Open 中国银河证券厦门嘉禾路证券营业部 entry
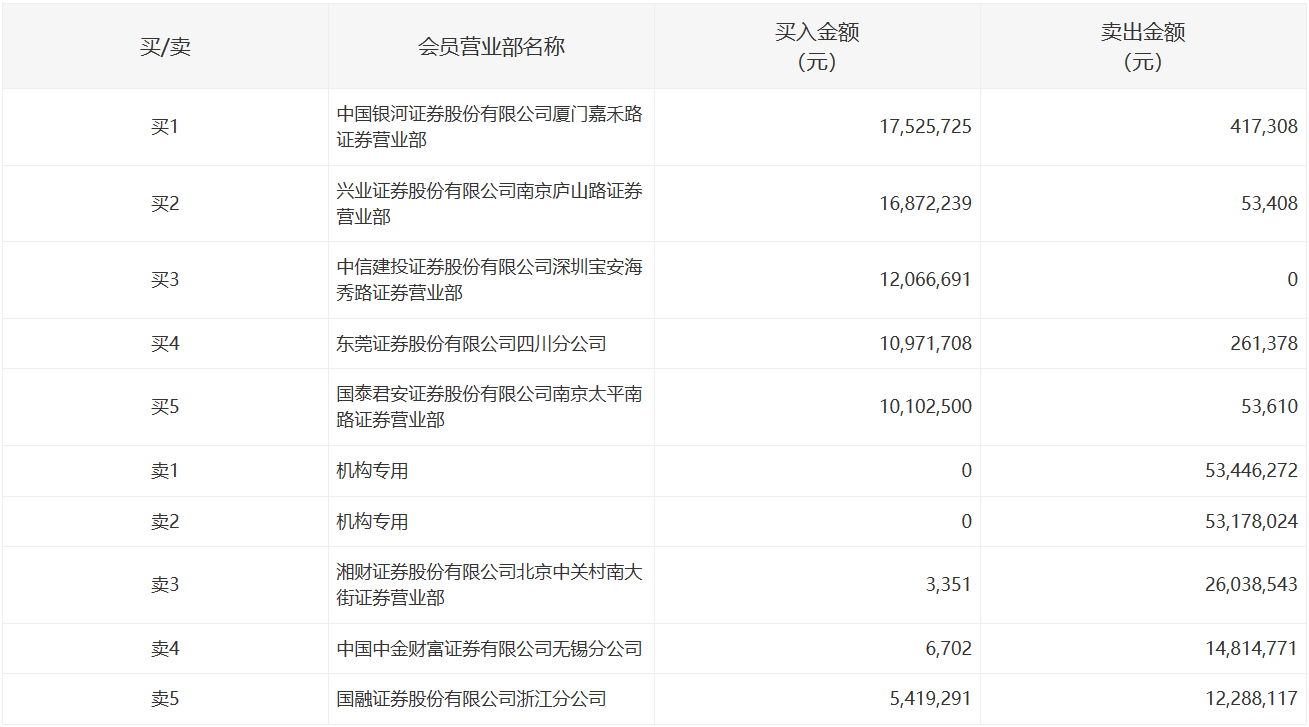Image resolution: width=1309 pixels, height=727 pixels. (490, 127)
